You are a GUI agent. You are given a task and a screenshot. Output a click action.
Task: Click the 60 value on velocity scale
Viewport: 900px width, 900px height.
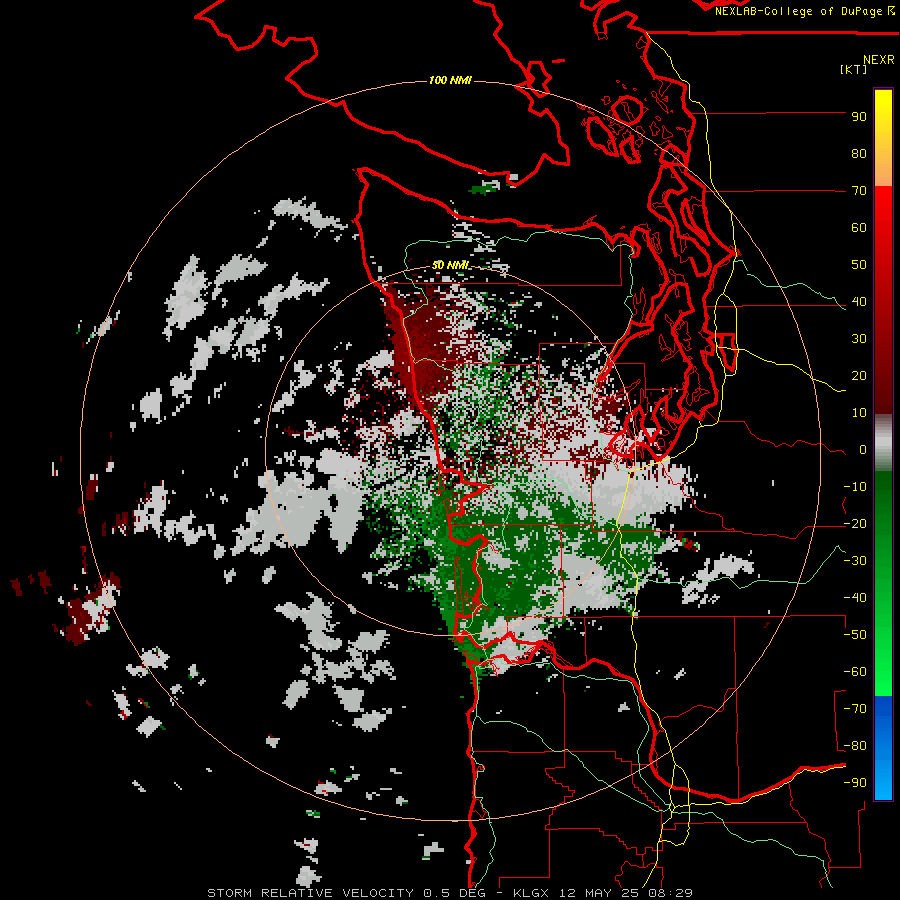point(859,228)
